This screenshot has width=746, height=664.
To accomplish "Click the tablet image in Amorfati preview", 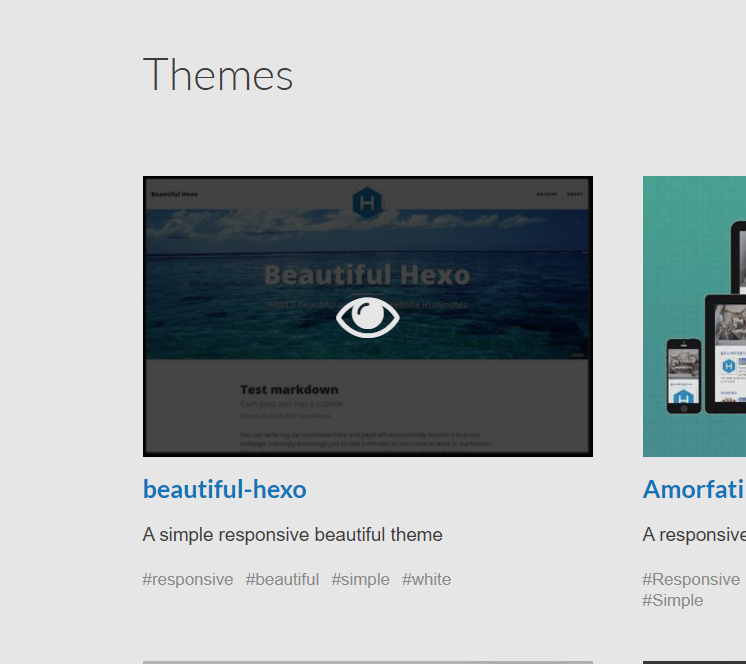I will pos(725,353).
